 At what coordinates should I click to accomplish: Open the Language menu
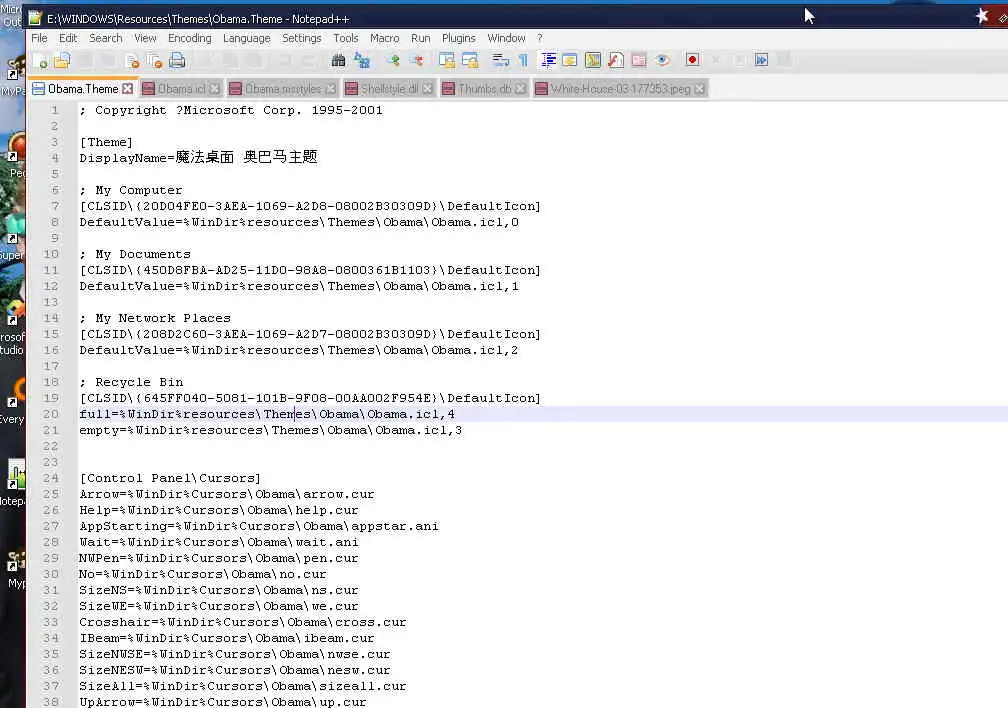(x=246, y=38)
